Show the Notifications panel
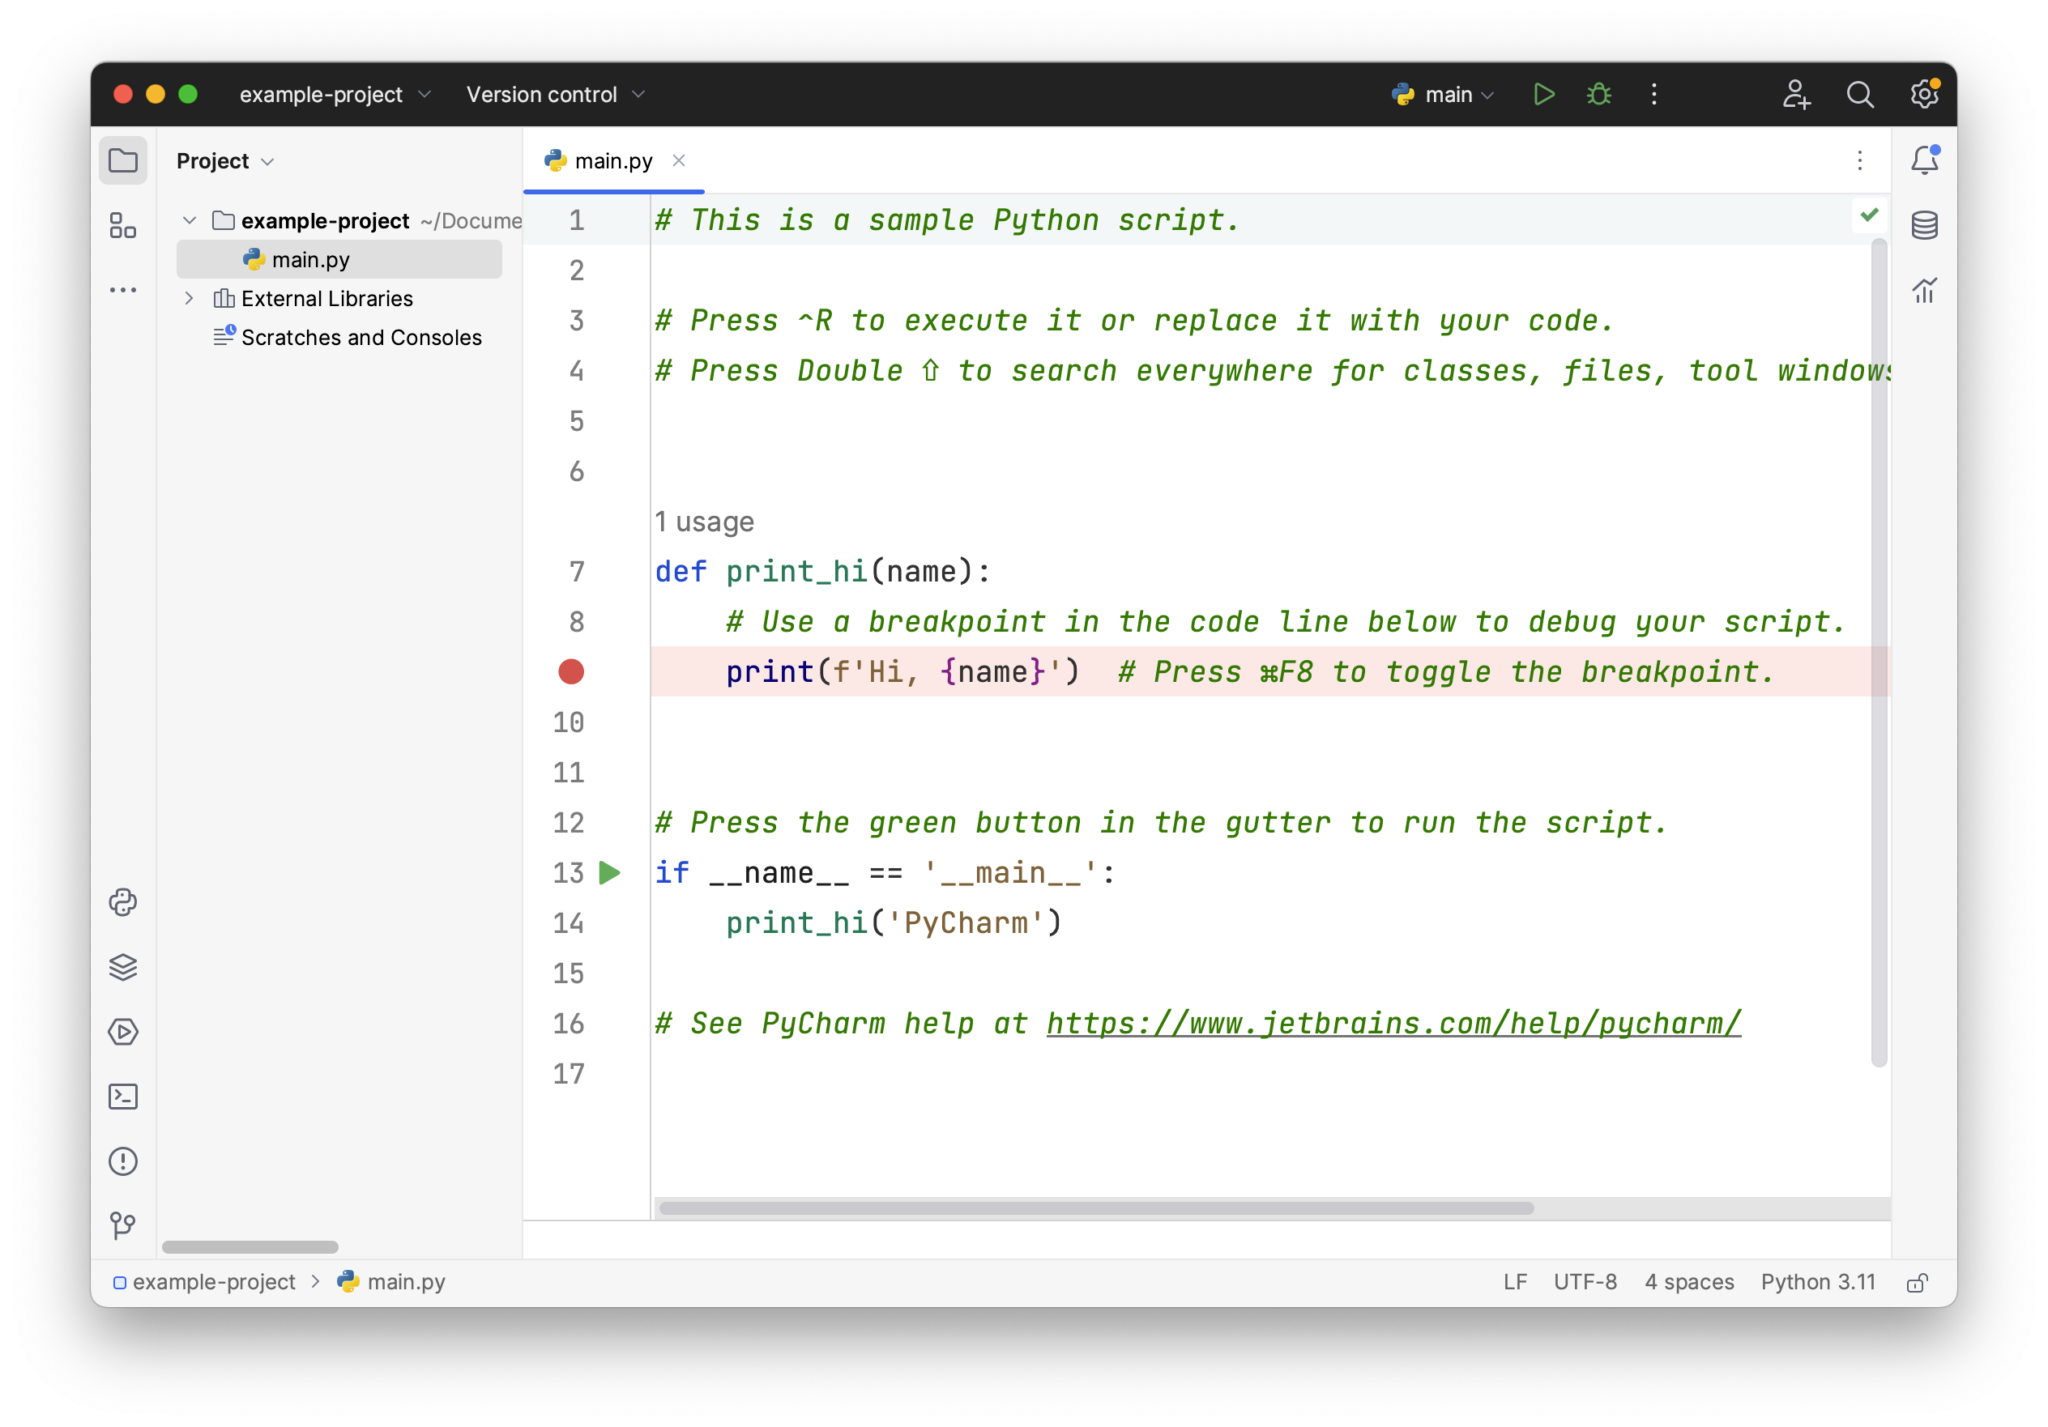This screenshot has height=1427, width=2048. pos(1925,160)
